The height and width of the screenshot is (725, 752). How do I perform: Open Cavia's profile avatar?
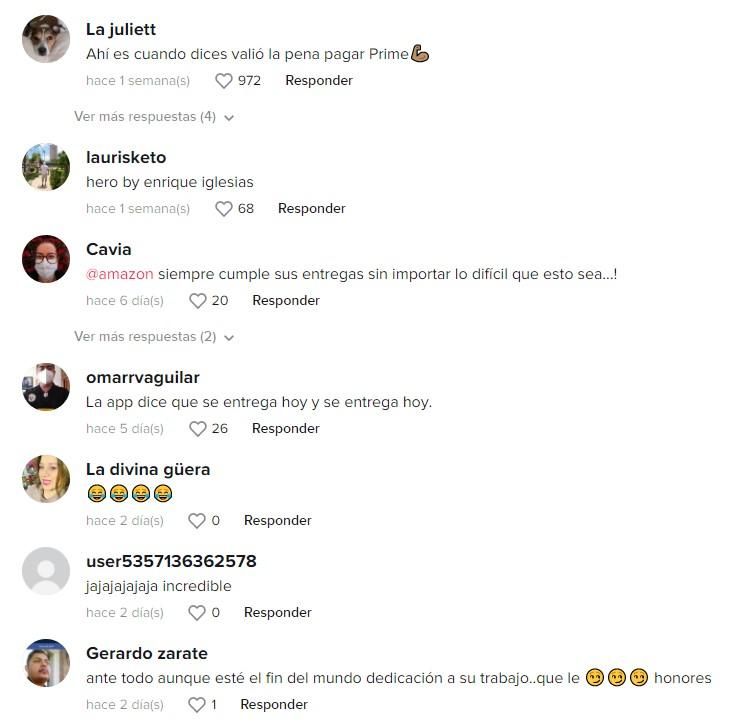click(x=46, y=259)
